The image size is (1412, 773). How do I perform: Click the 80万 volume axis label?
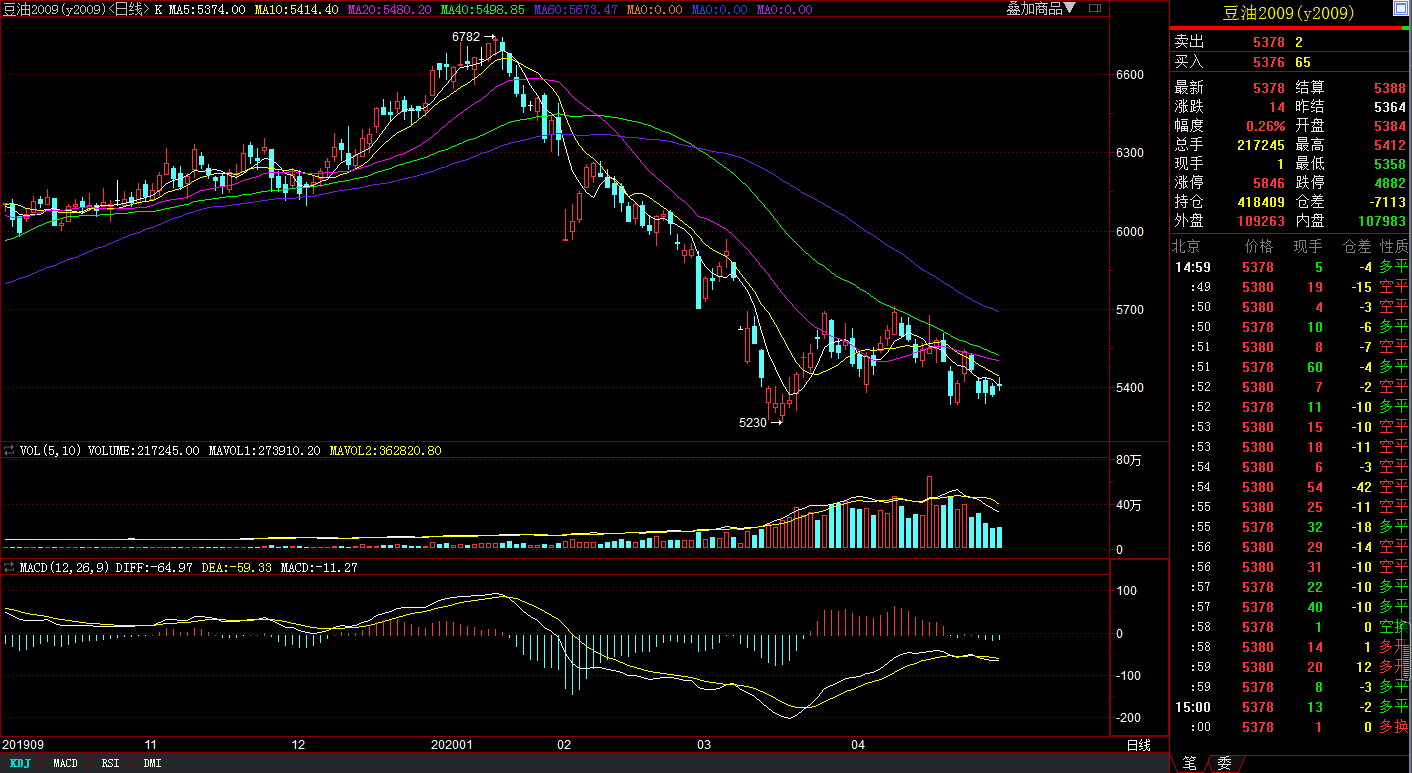[1128, 460]
